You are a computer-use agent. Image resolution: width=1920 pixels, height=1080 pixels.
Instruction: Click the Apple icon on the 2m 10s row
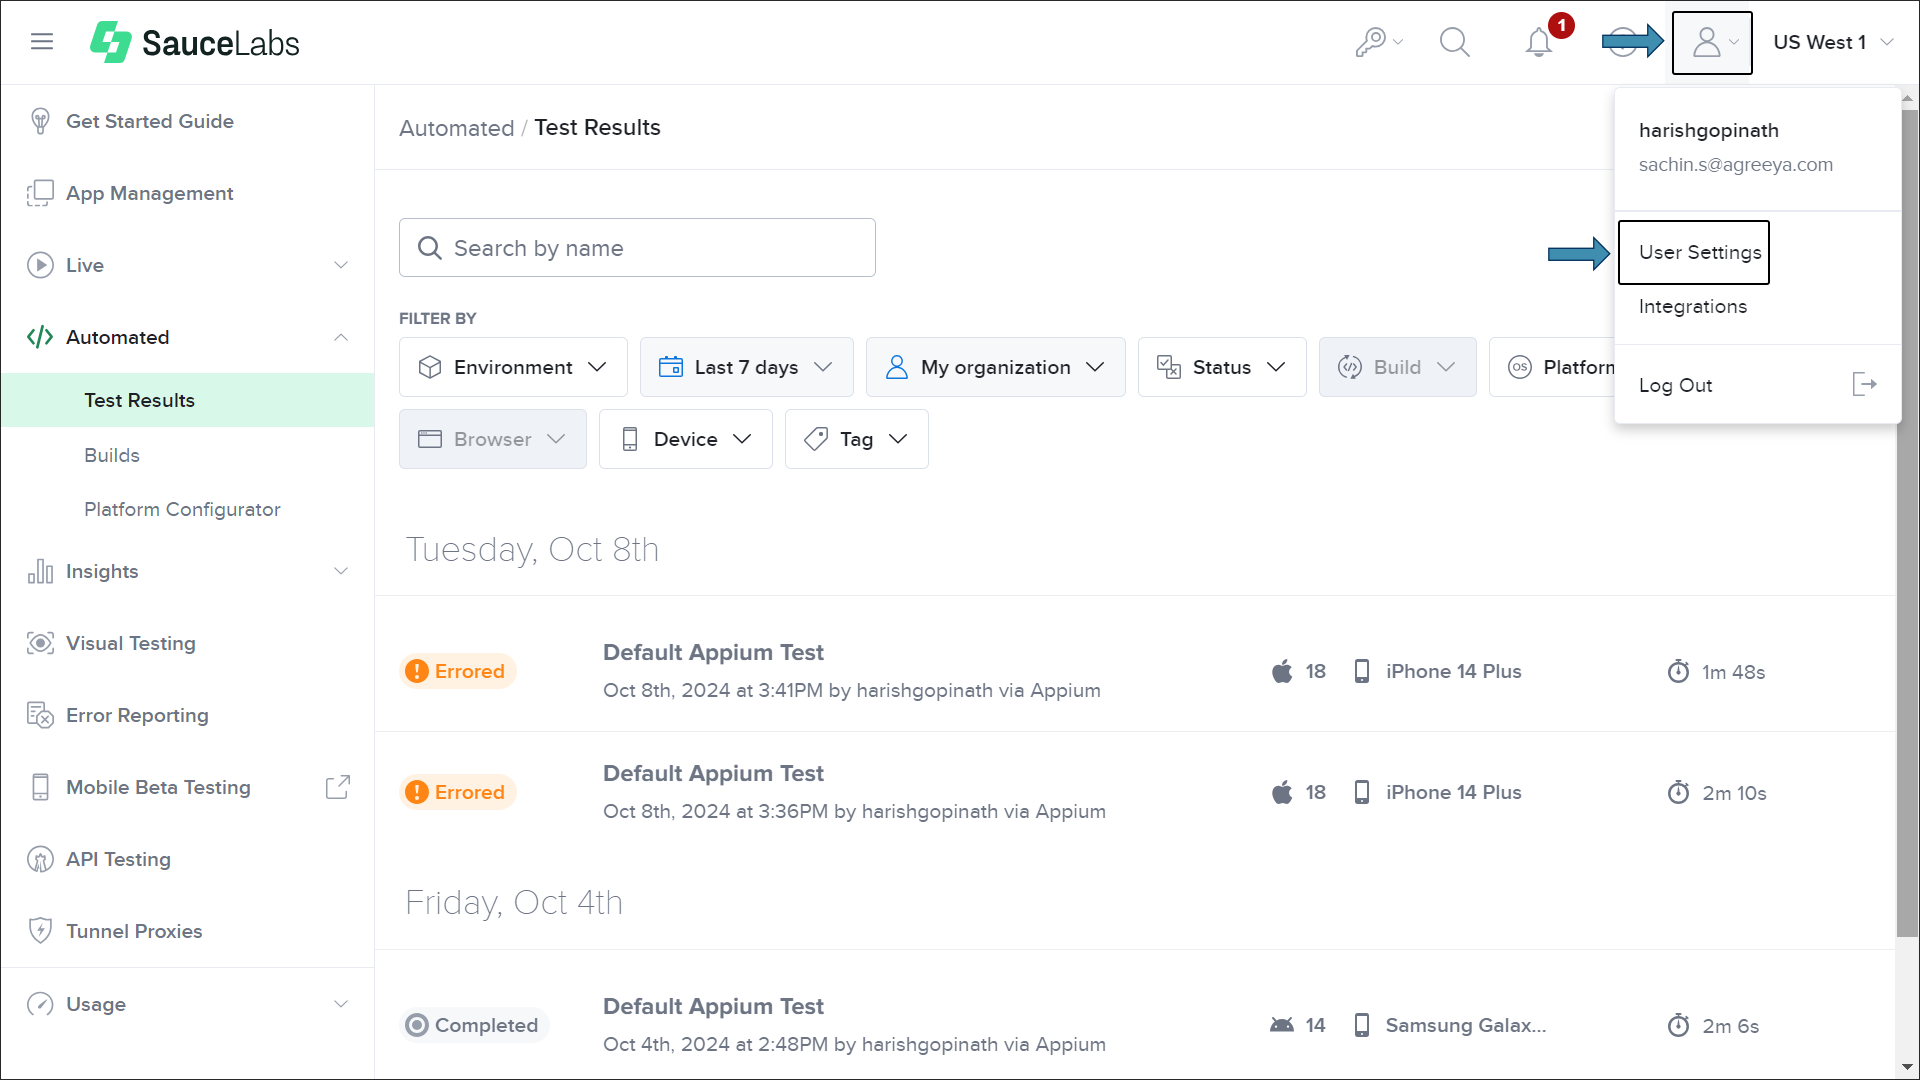pyautogui.click(x=1282, y=792)
